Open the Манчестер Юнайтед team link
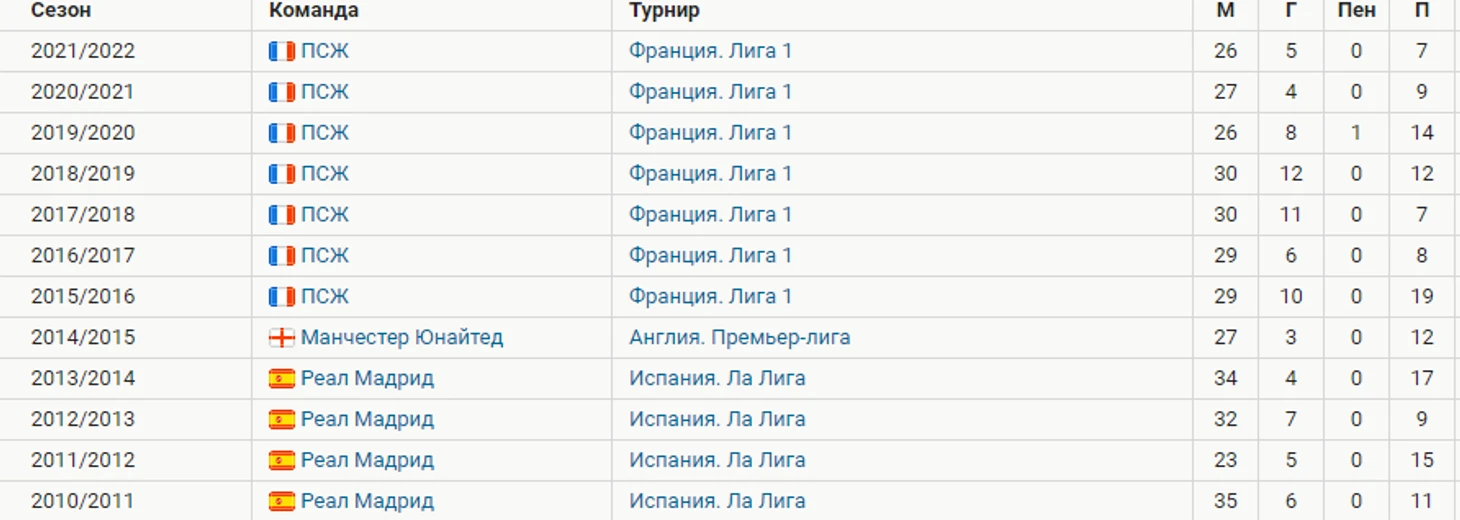Viewport: 1460px width, 520px height. (401, 338)
